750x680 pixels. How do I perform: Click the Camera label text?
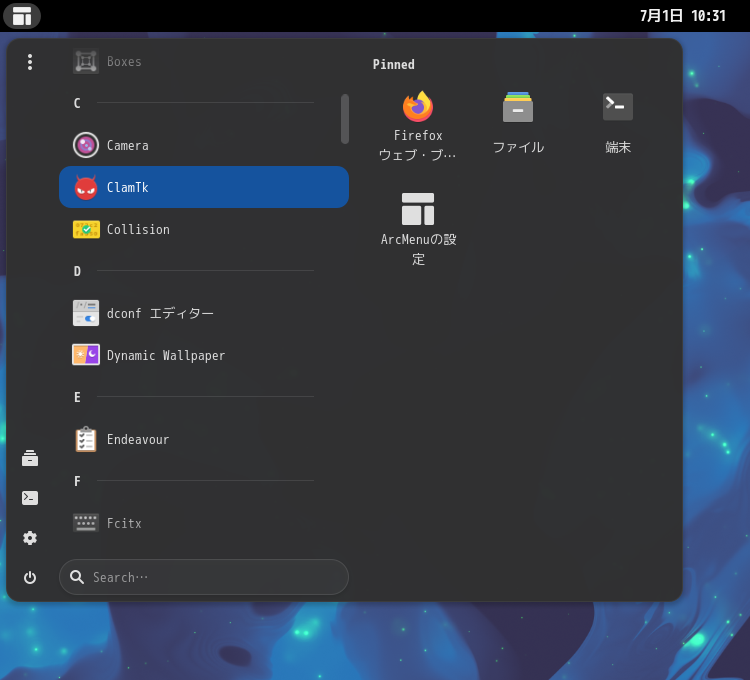coord(128,145)
